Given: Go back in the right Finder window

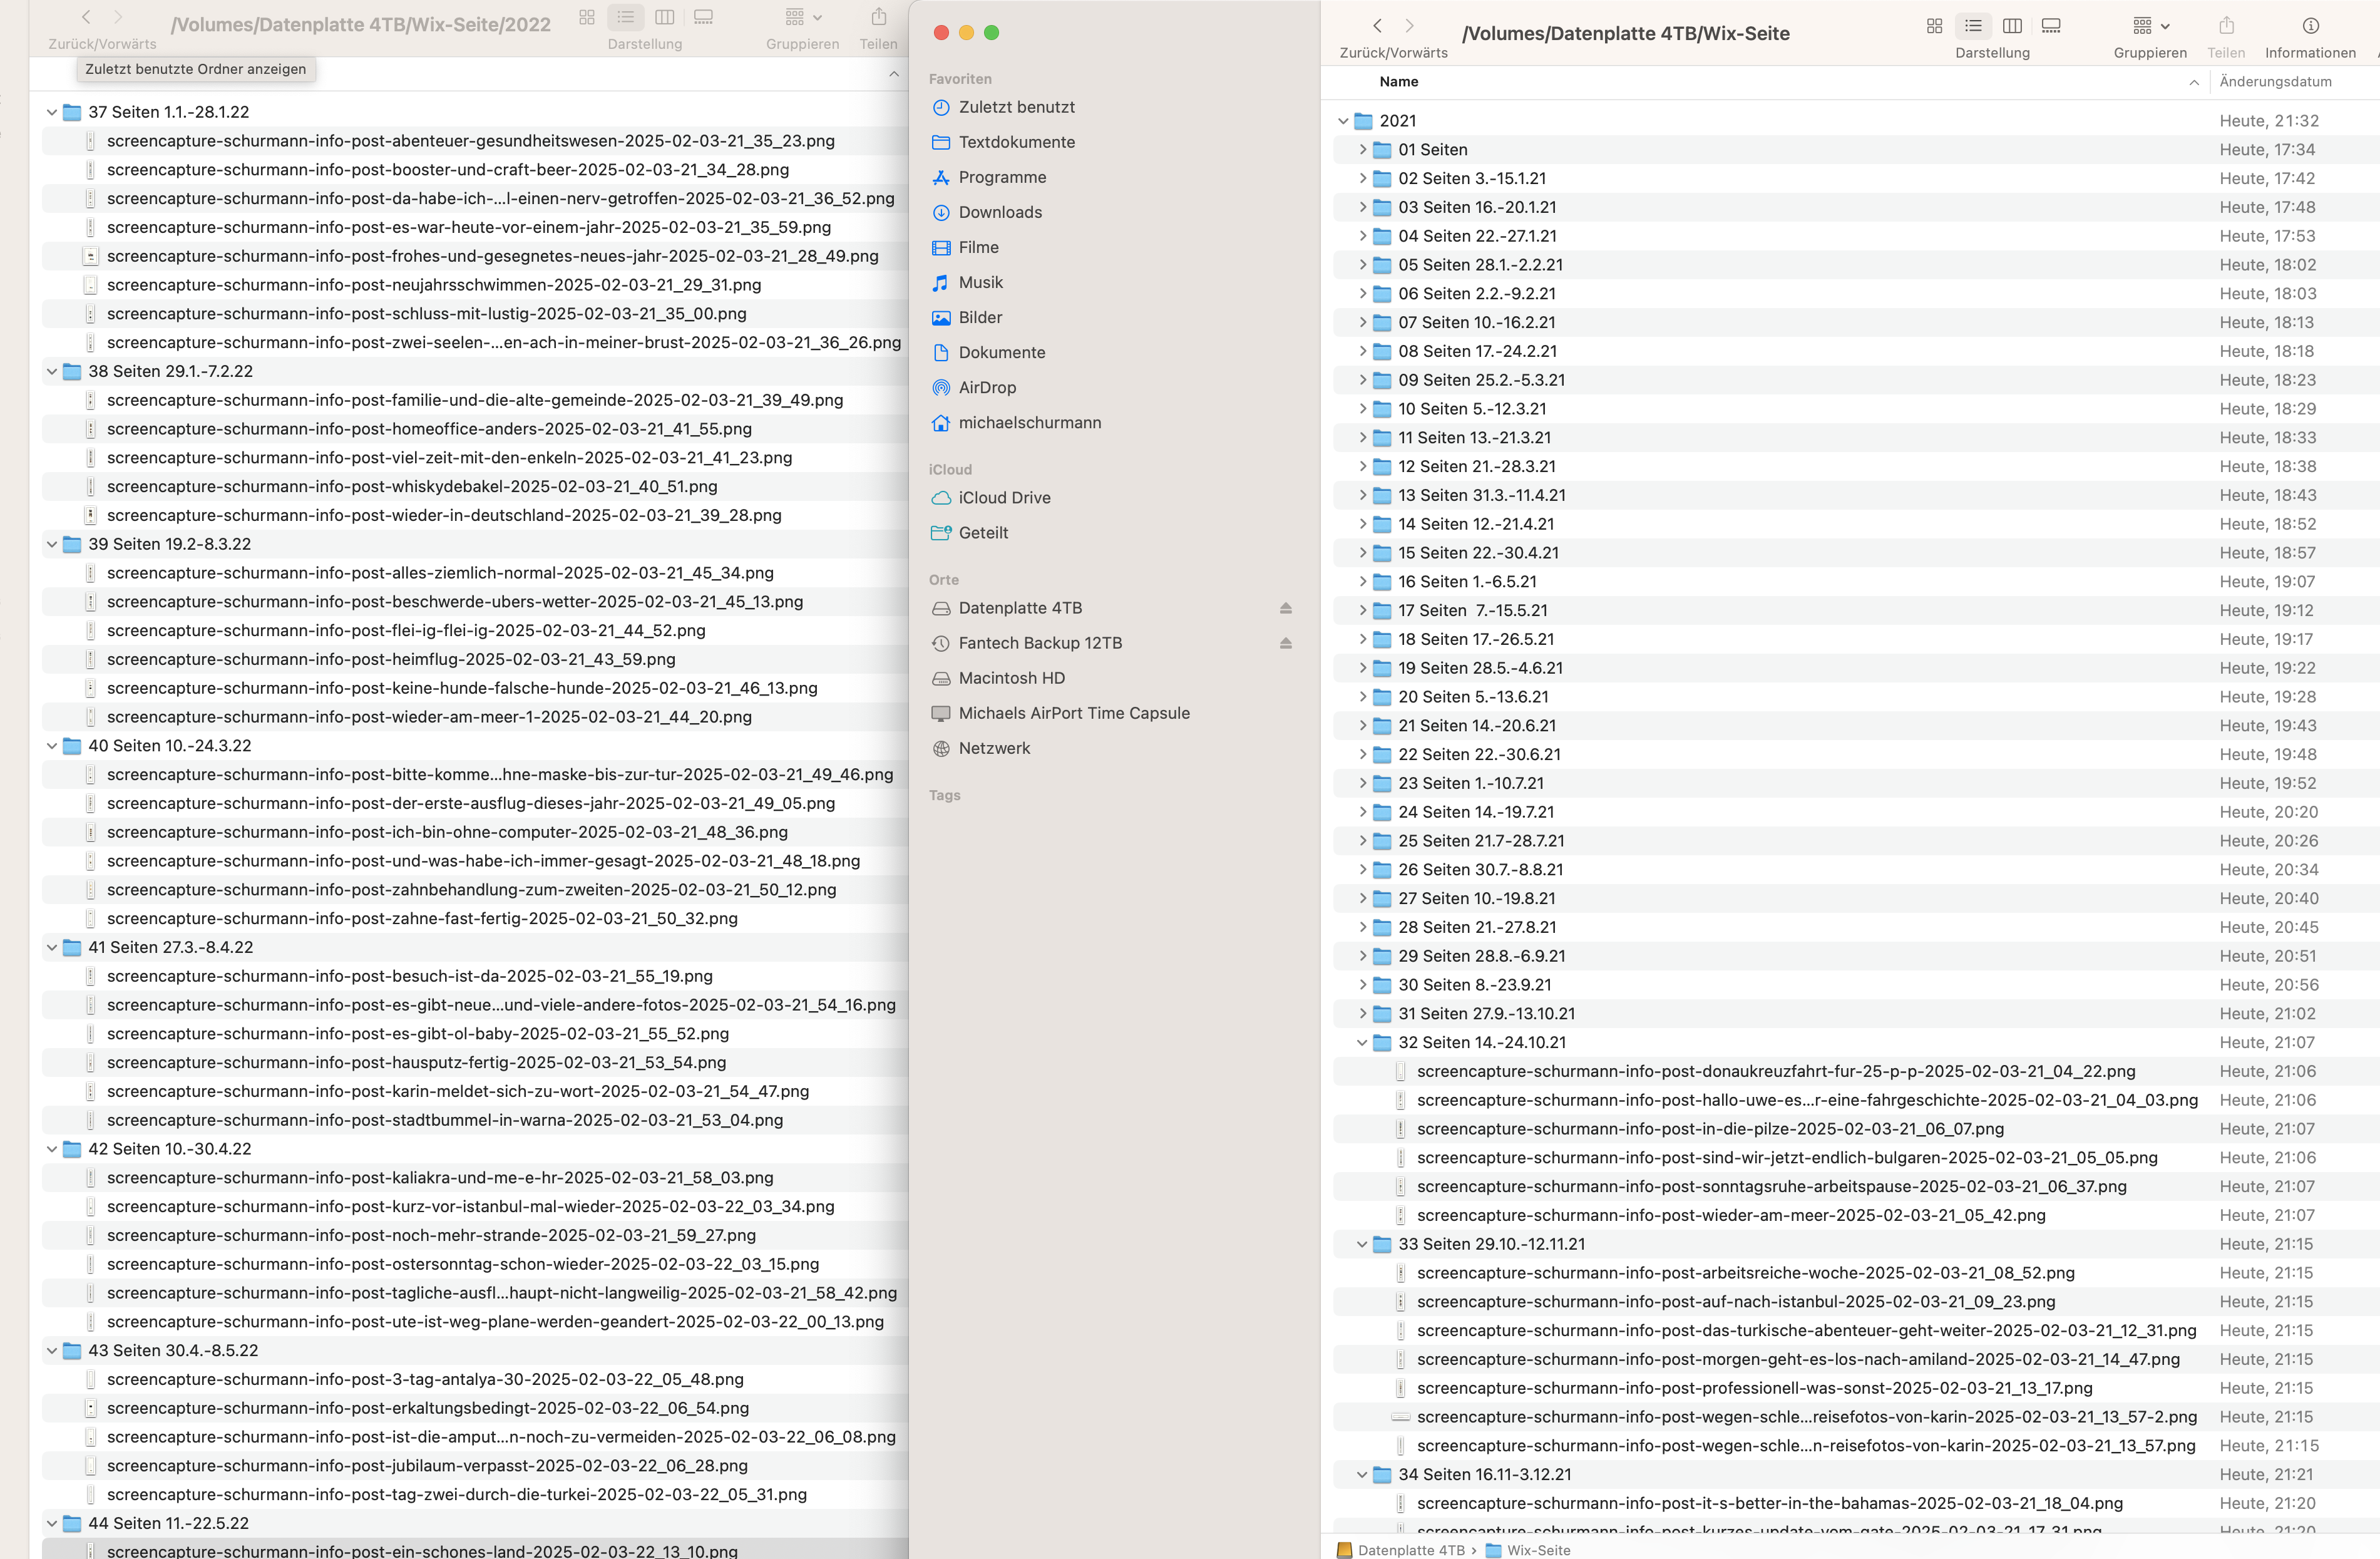Looking at the screenshot, I should pyautogui.click(x=1377, y=26).
